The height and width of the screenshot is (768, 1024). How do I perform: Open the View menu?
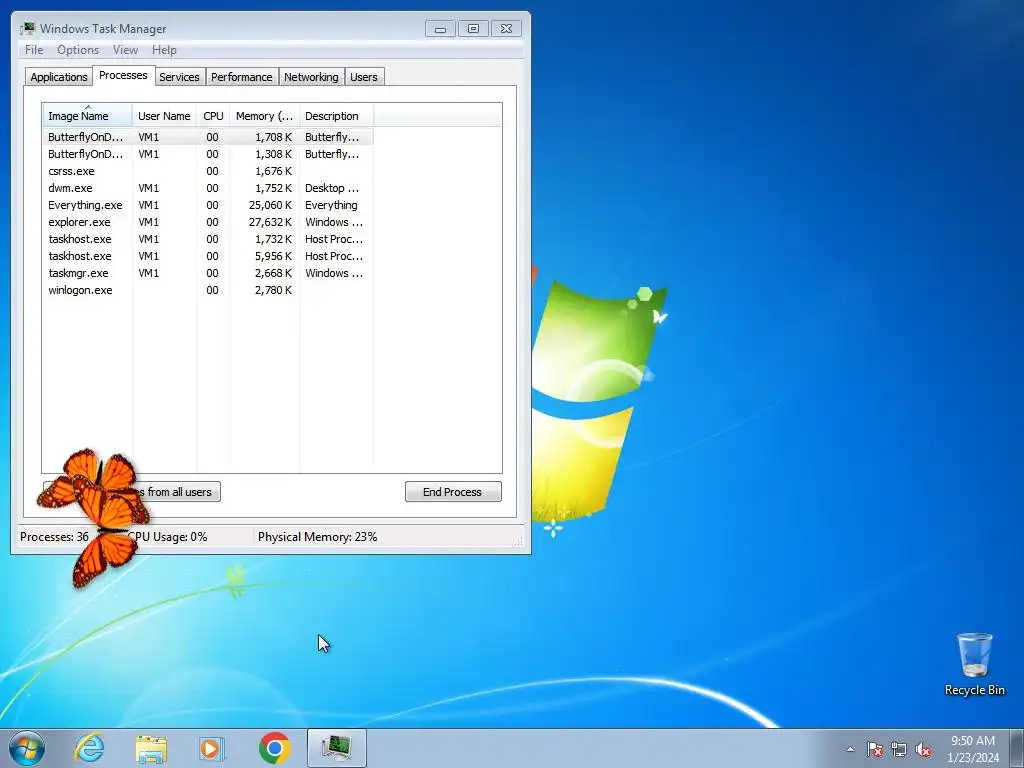(125, 50)
